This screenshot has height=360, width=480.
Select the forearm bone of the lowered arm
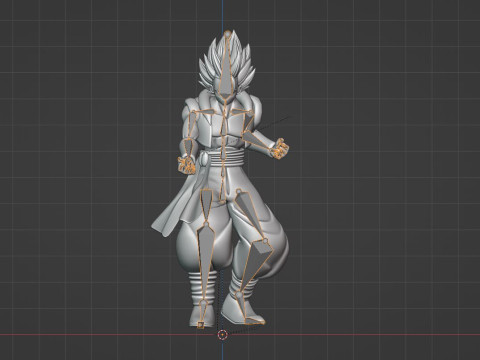click(x=188, y=148)
